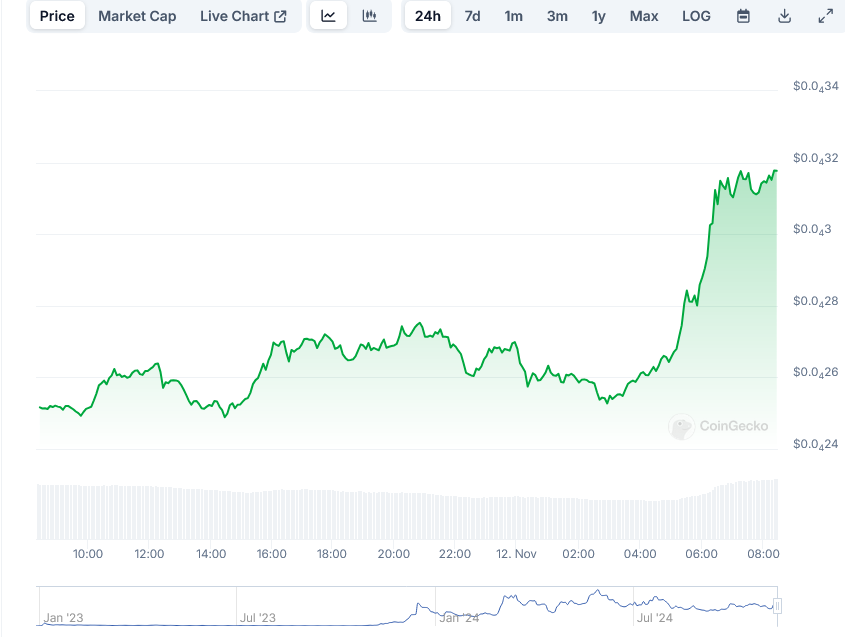Open the Live Chart external link
845x637 pixels.
243,16
